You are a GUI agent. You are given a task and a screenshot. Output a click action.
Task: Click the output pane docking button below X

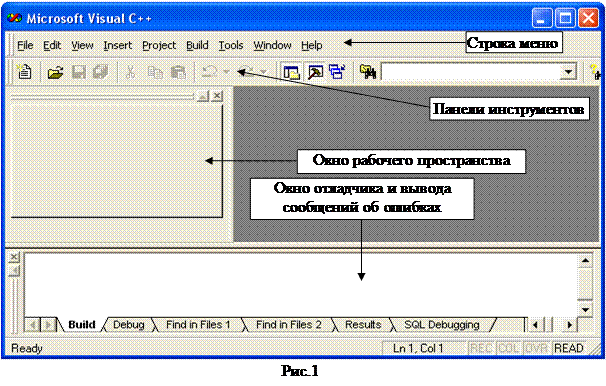14,270
